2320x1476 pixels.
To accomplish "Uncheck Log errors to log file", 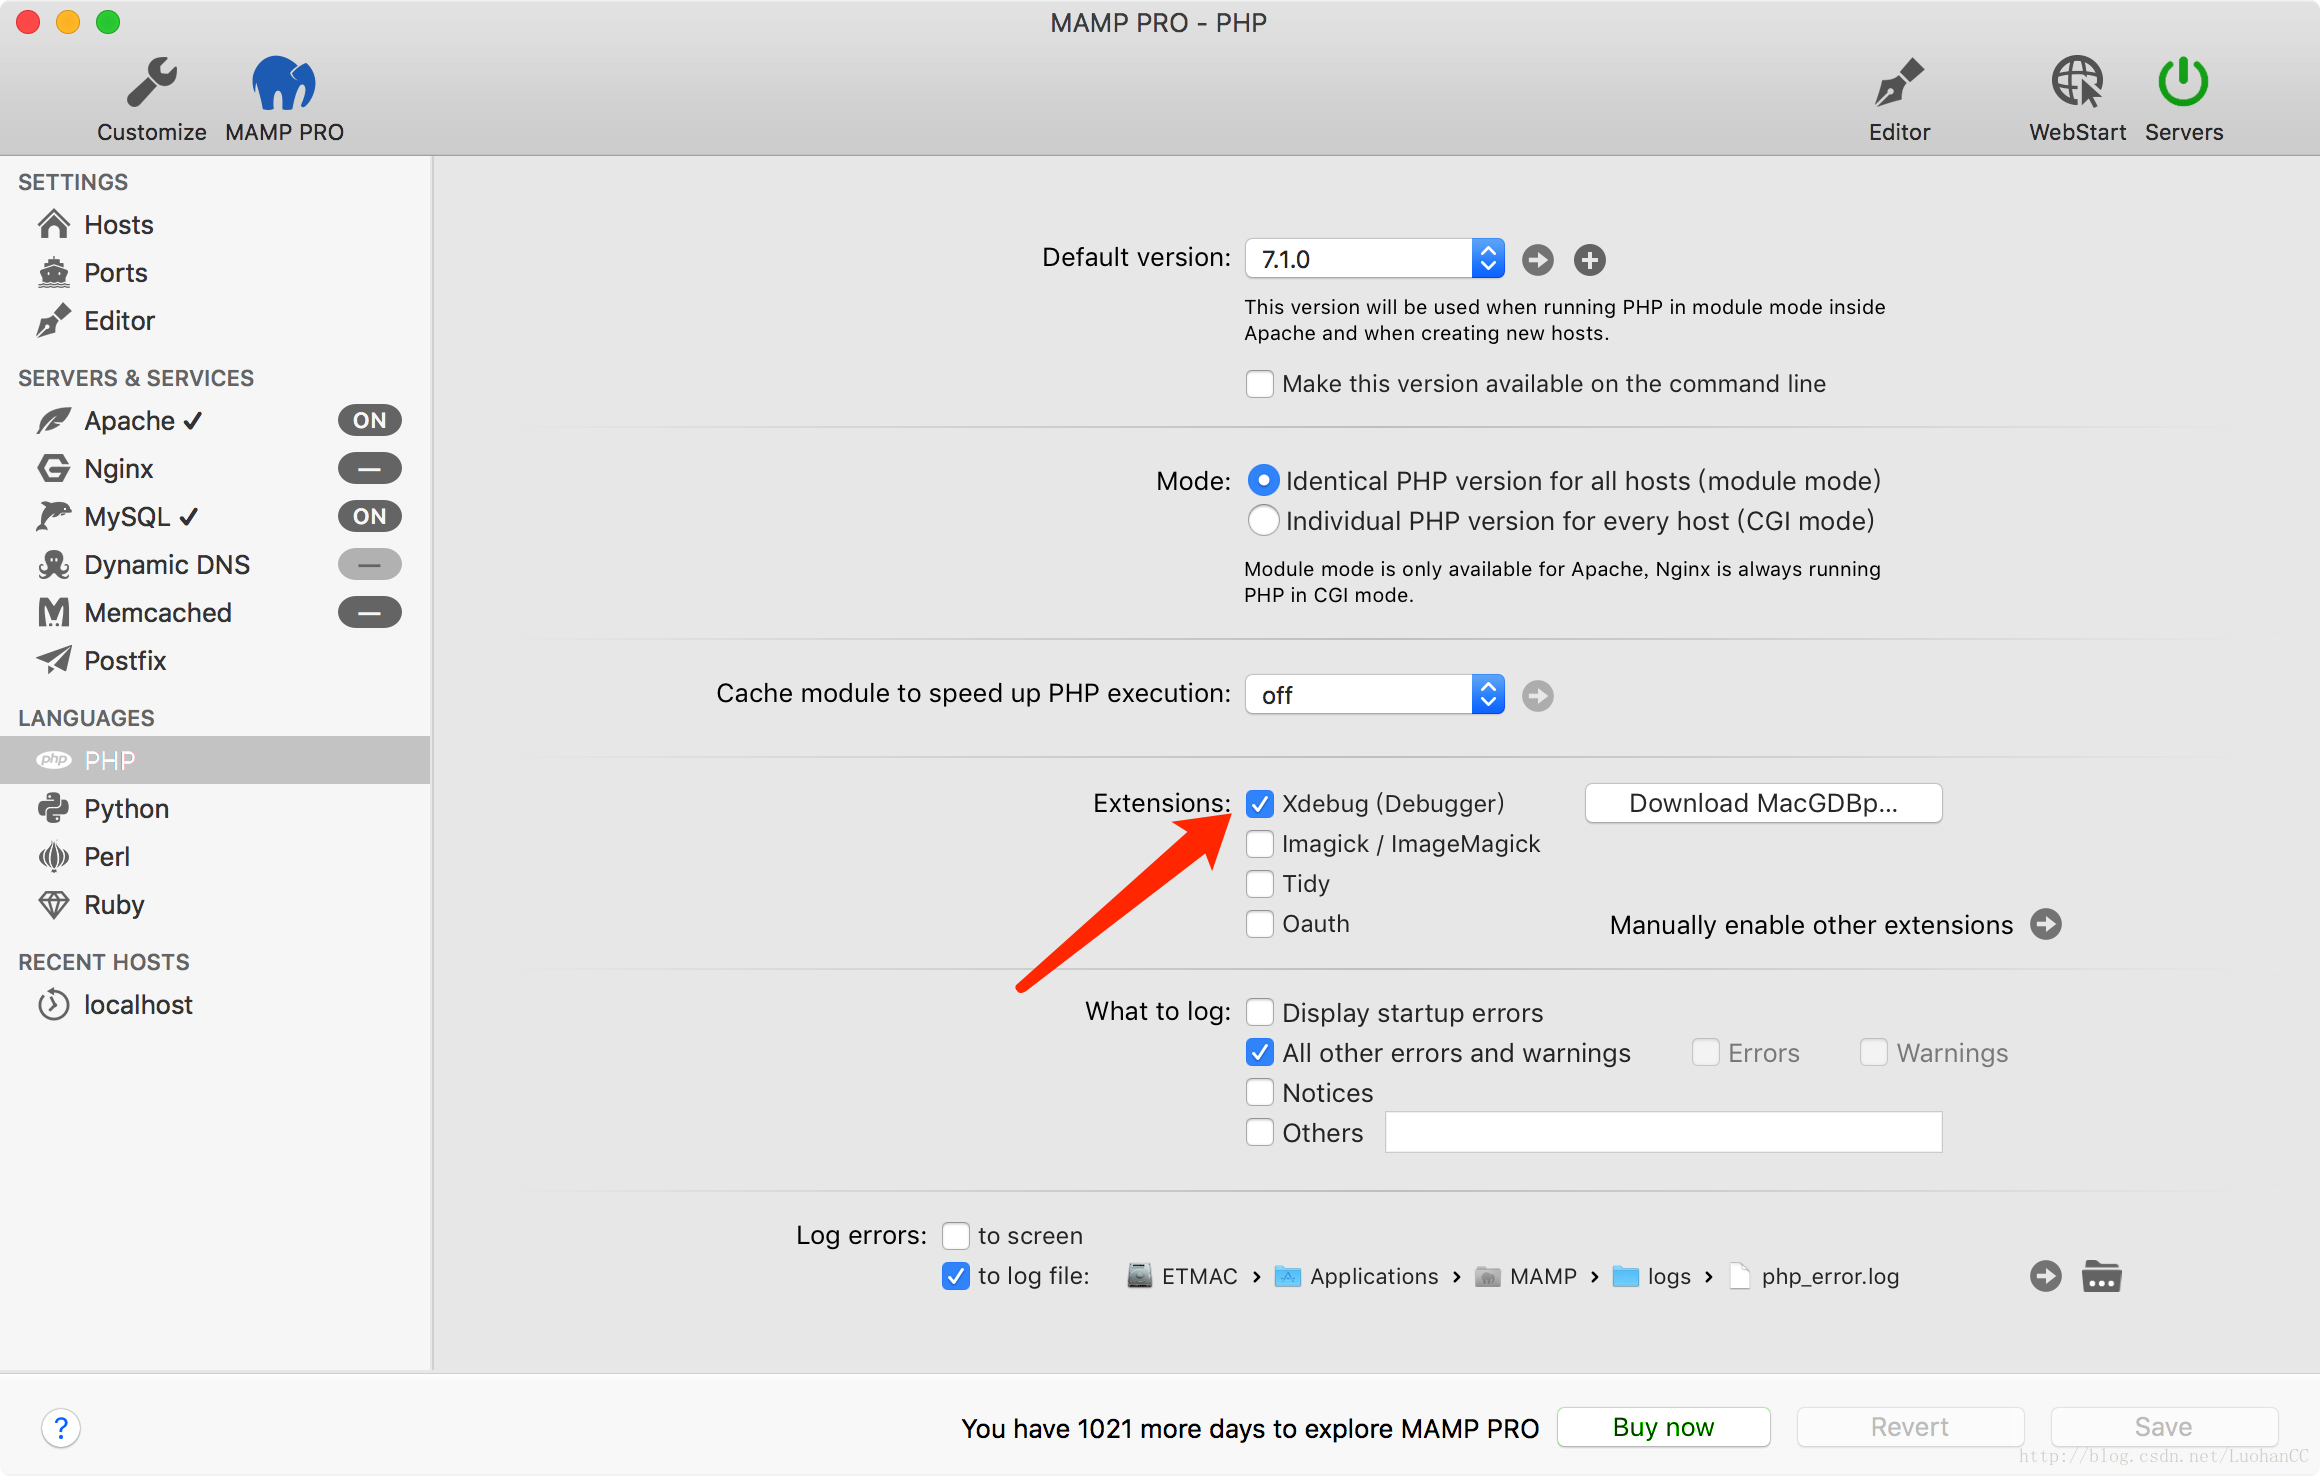I will point(955,1276).
